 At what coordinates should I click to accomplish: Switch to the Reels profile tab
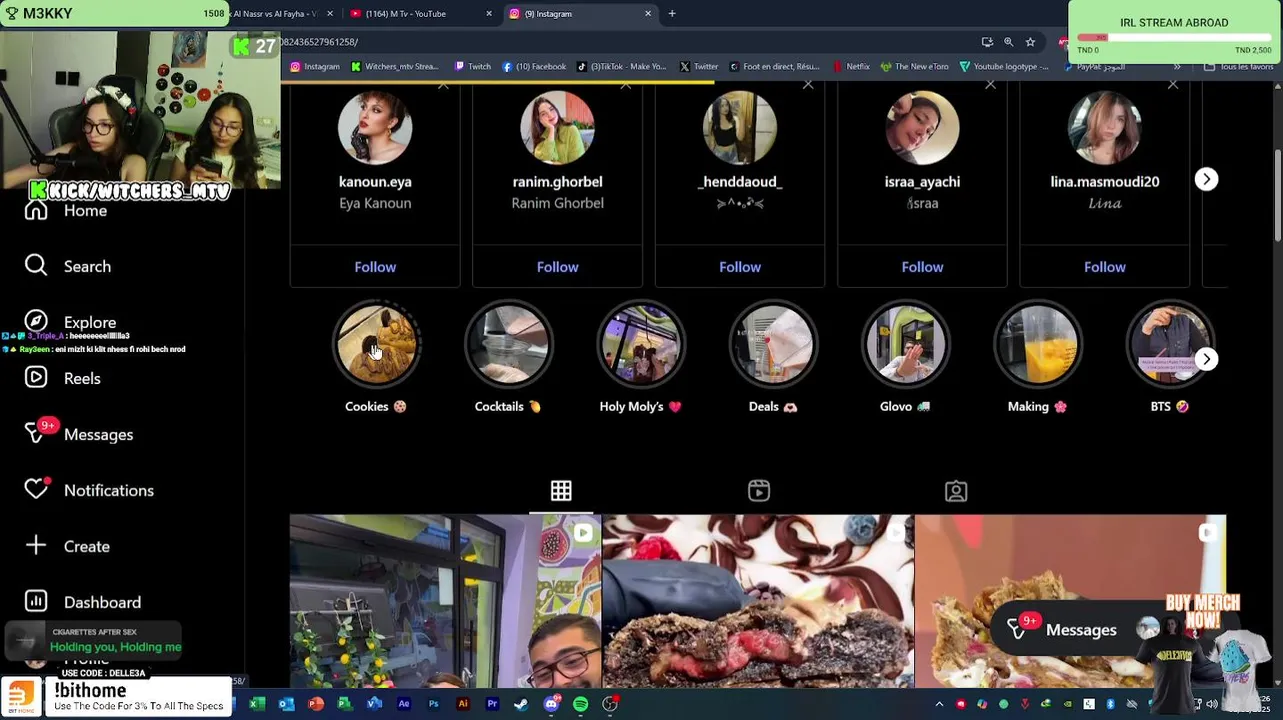click(x=759, y=491)
